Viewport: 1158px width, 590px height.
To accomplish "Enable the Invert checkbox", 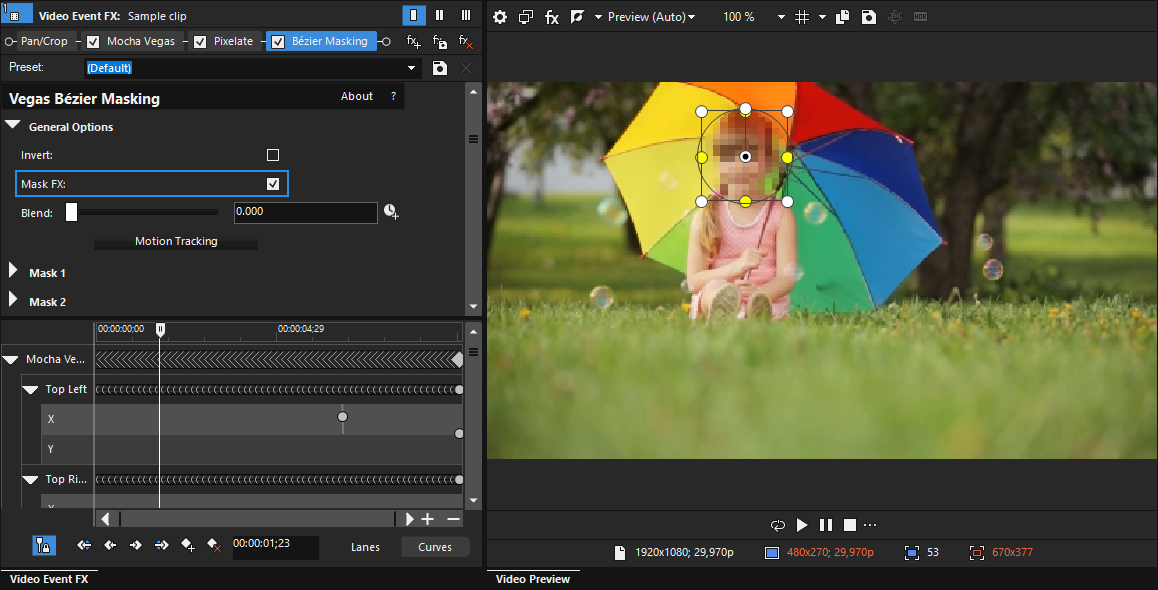I will [273, 155].
